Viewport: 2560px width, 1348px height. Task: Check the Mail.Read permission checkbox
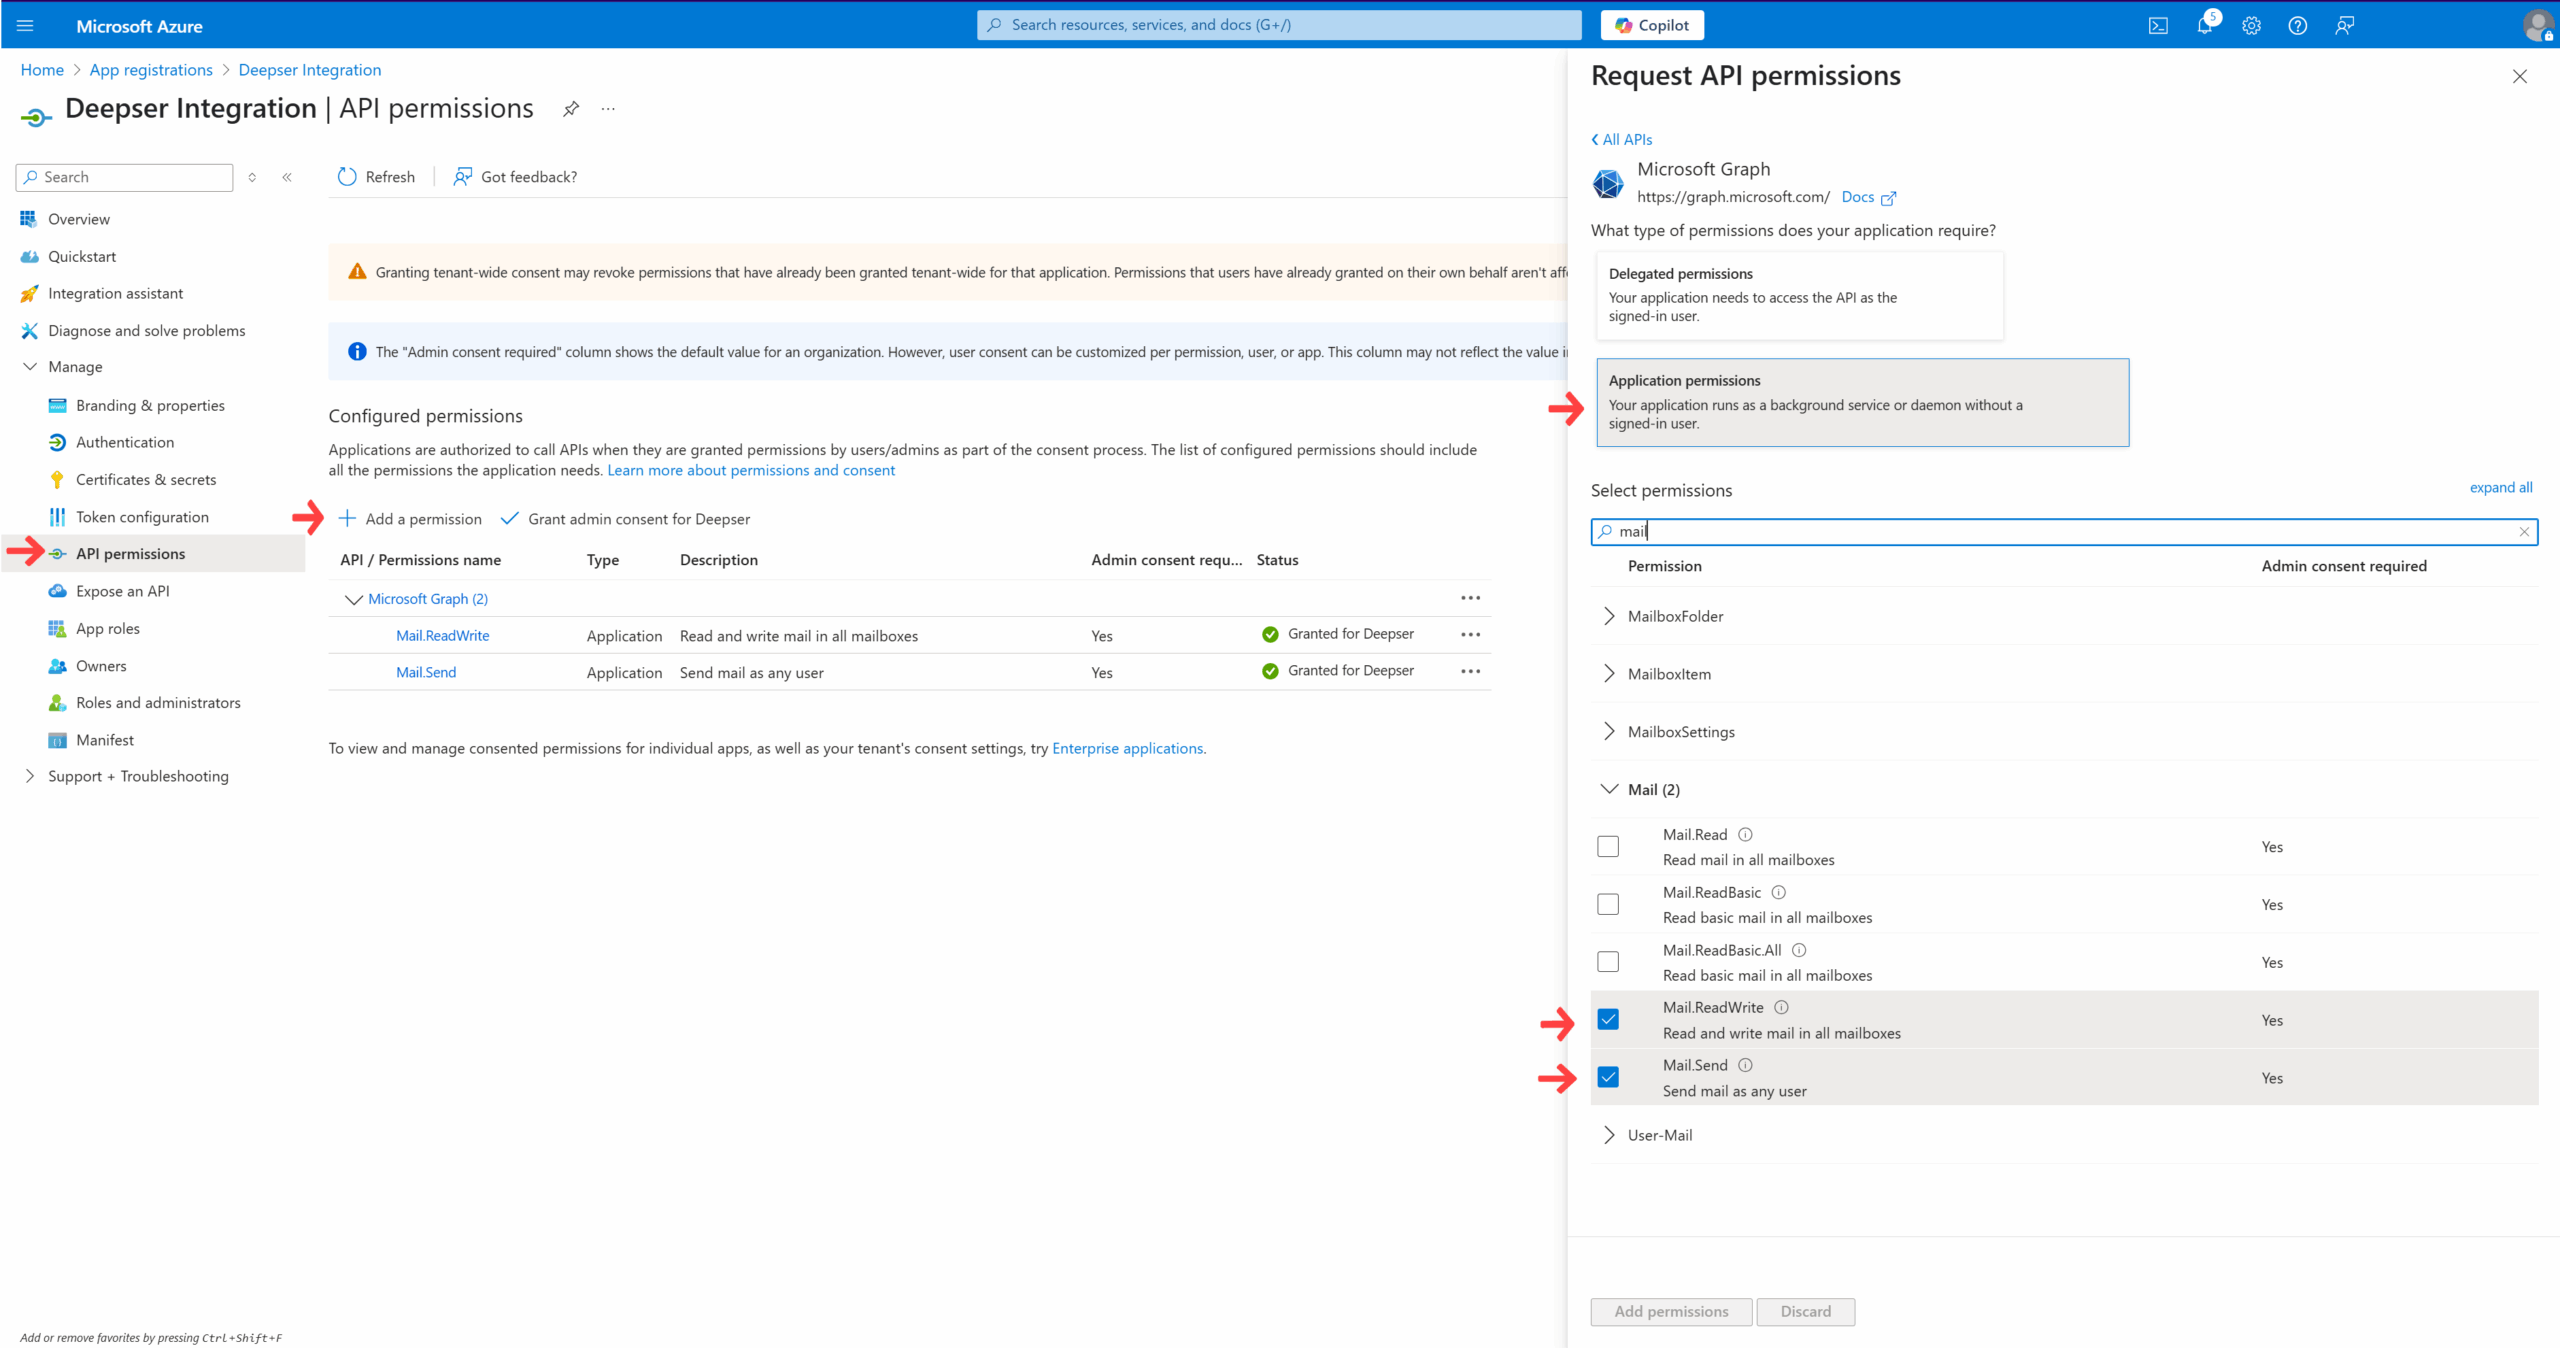tap(1608, 847)
